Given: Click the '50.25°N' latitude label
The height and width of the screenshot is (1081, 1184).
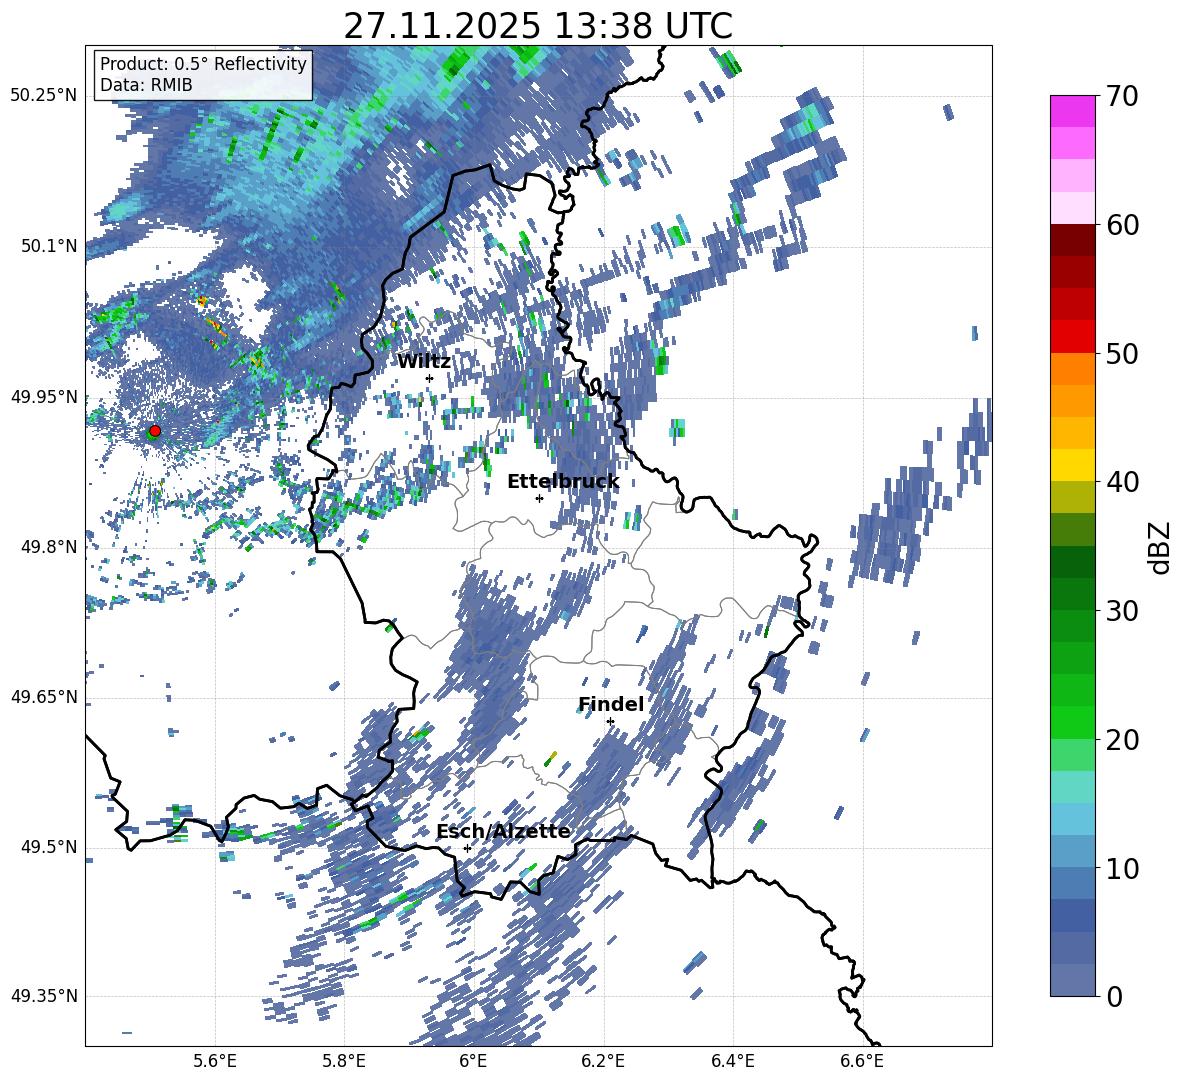Looking at the screenshot, I should (44, 96).
